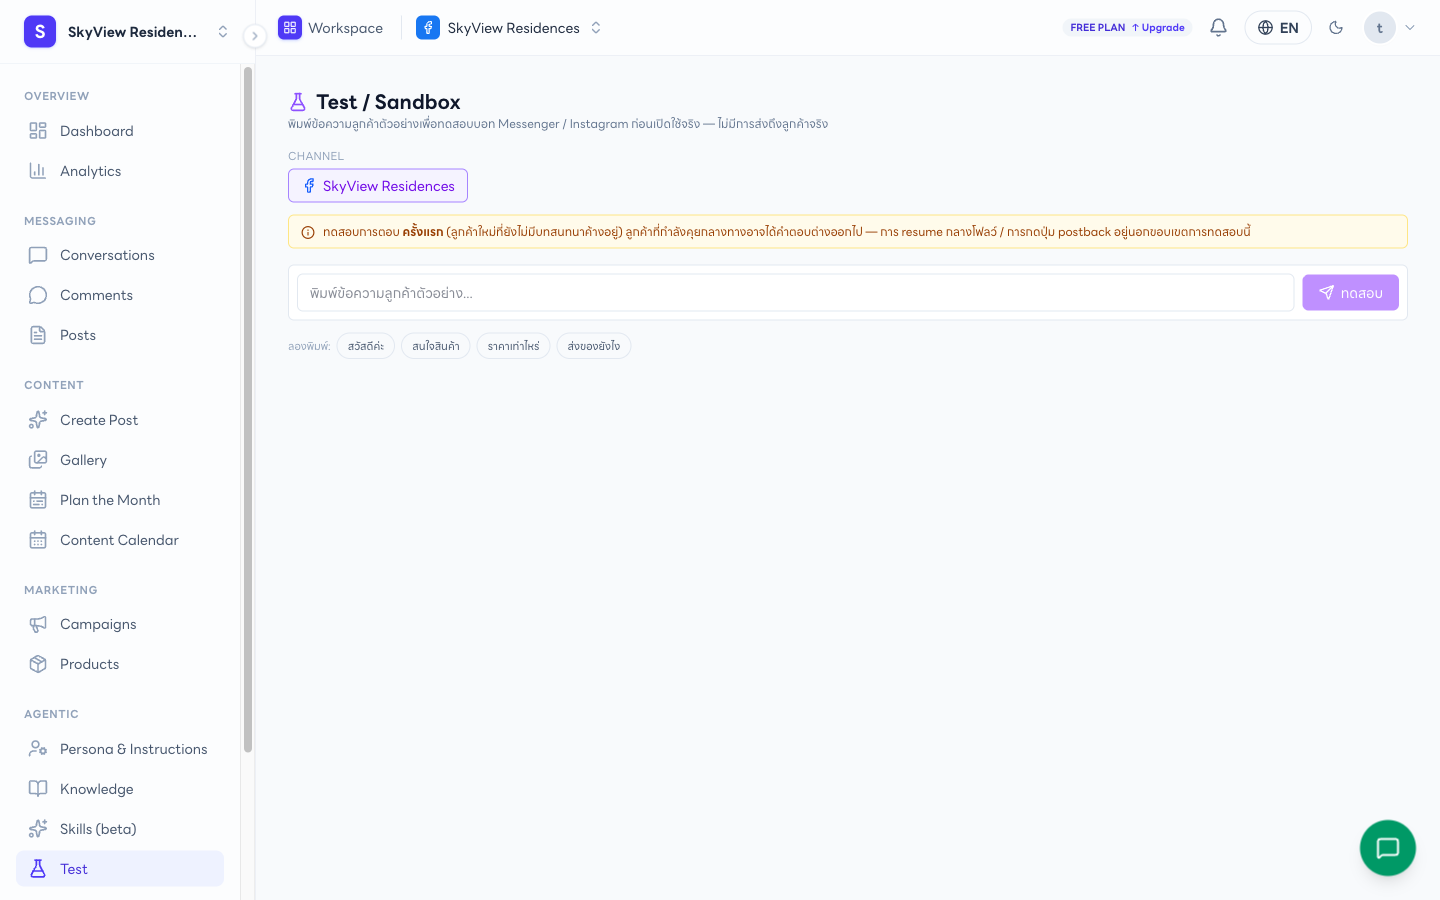Pick the ส่งของยังไง suggestion chip

[x=594, y=346]
